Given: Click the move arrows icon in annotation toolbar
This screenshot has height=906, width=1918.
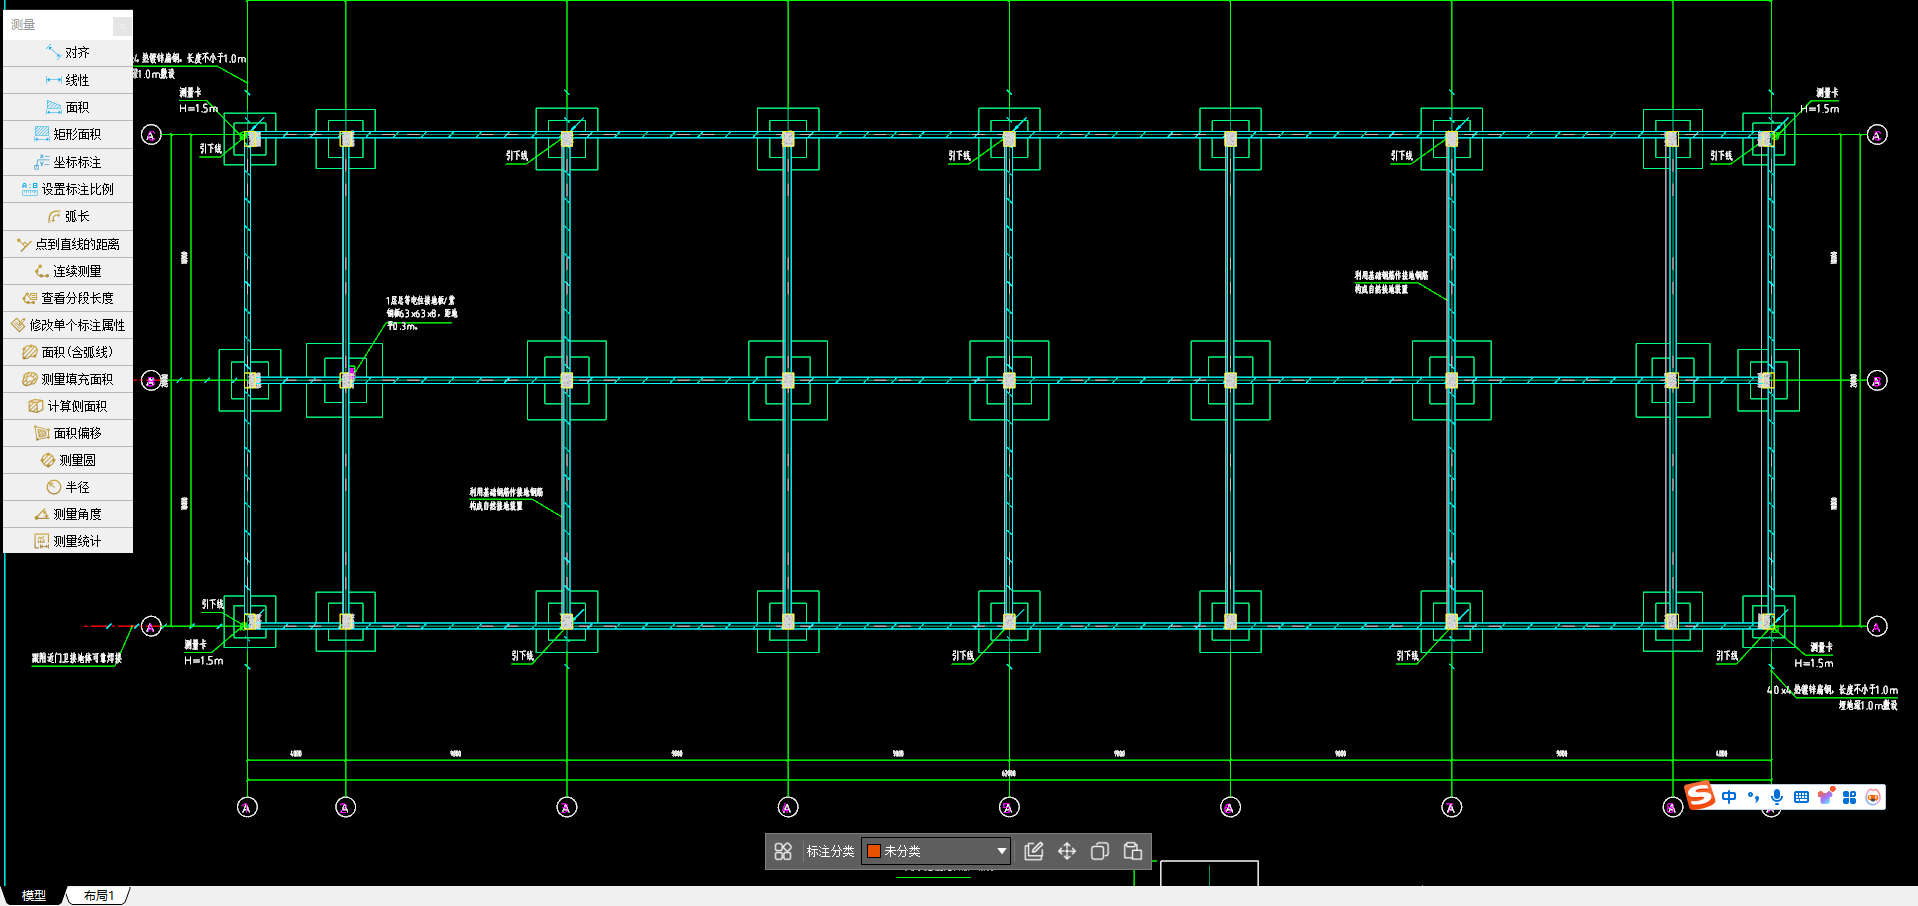Looking at the screenshot, I should pyautogui.click(x=1067, y=851).
